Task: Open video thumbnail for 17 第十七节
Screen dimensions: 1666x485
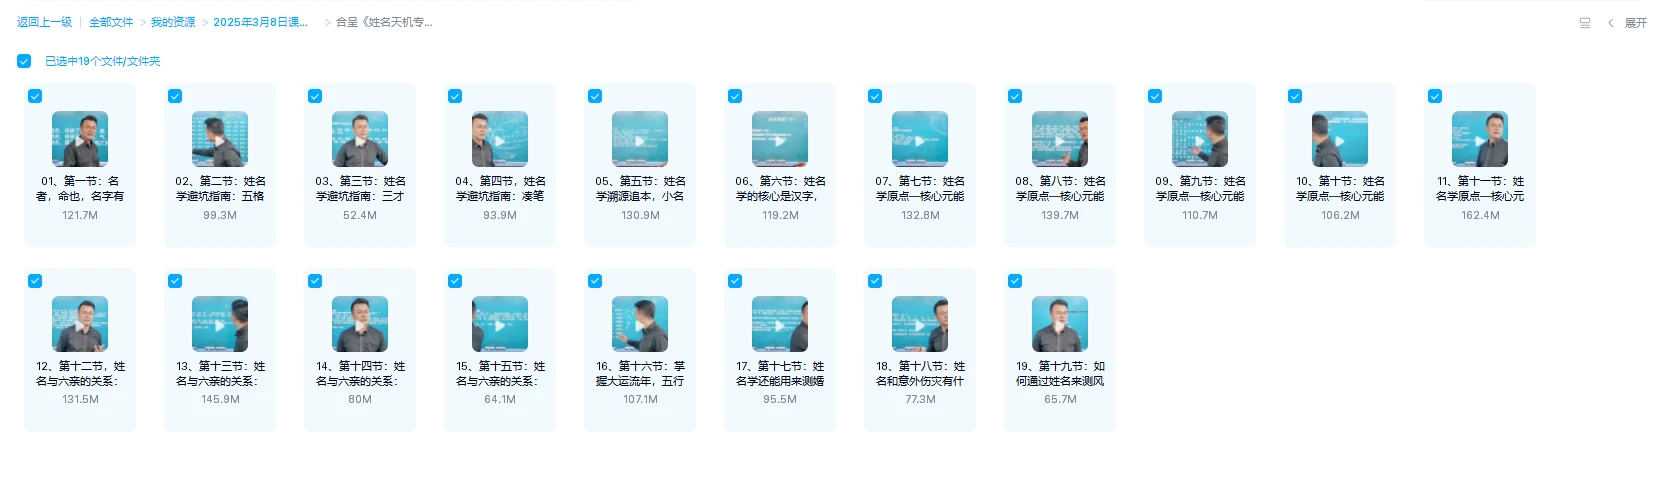Action: 780,324
